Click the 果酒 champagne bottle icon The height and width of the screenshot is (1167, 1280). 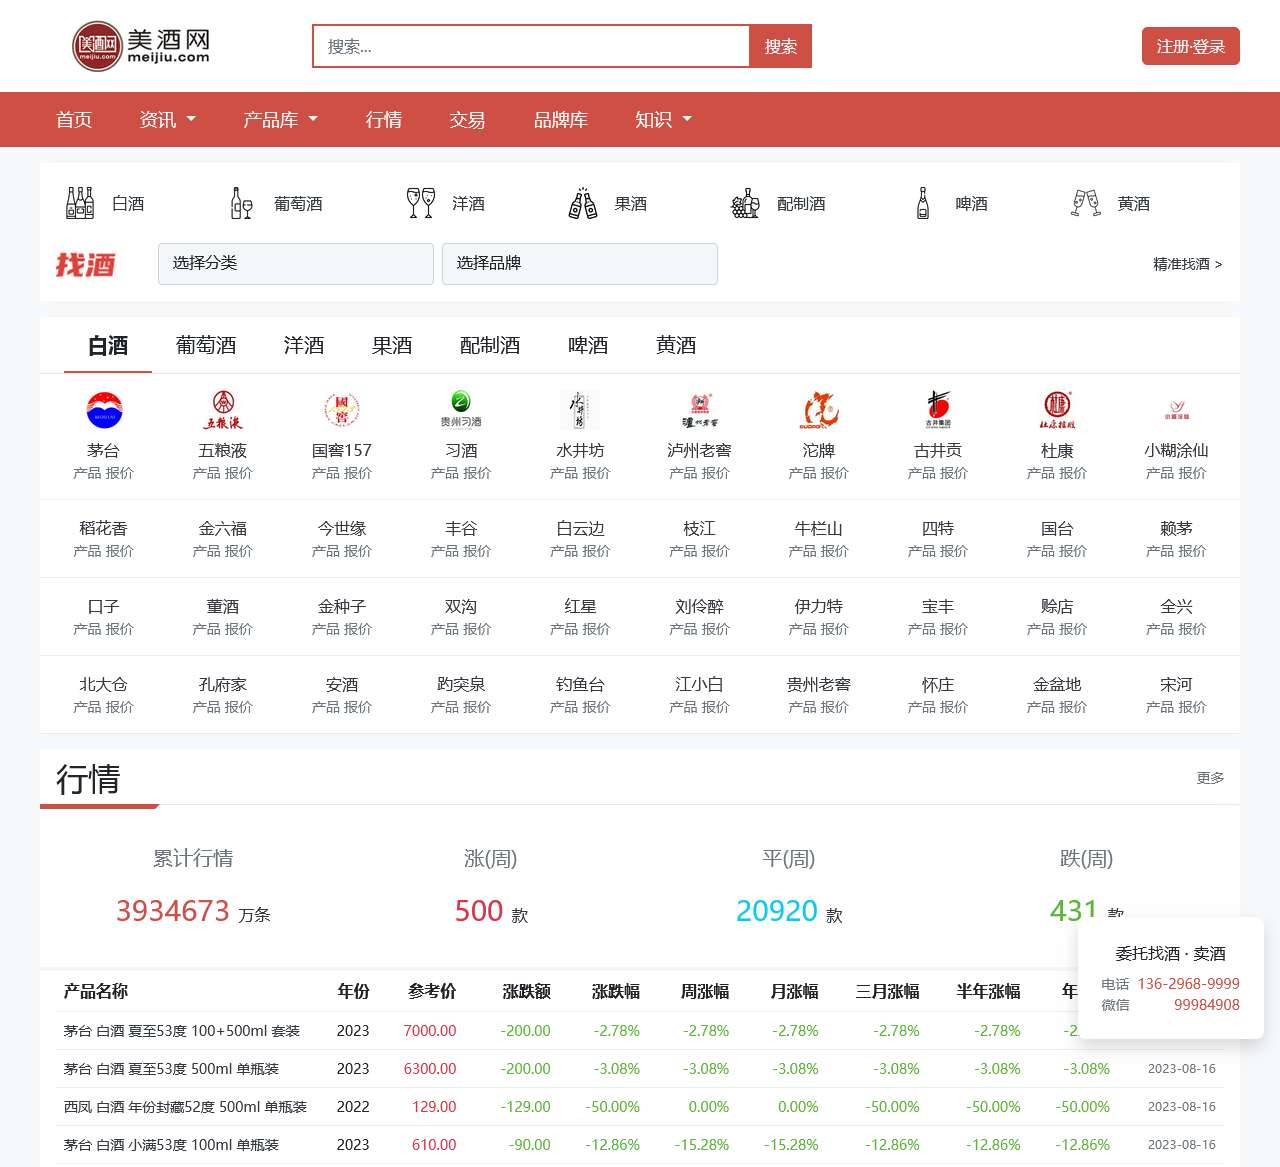point(581,202)
